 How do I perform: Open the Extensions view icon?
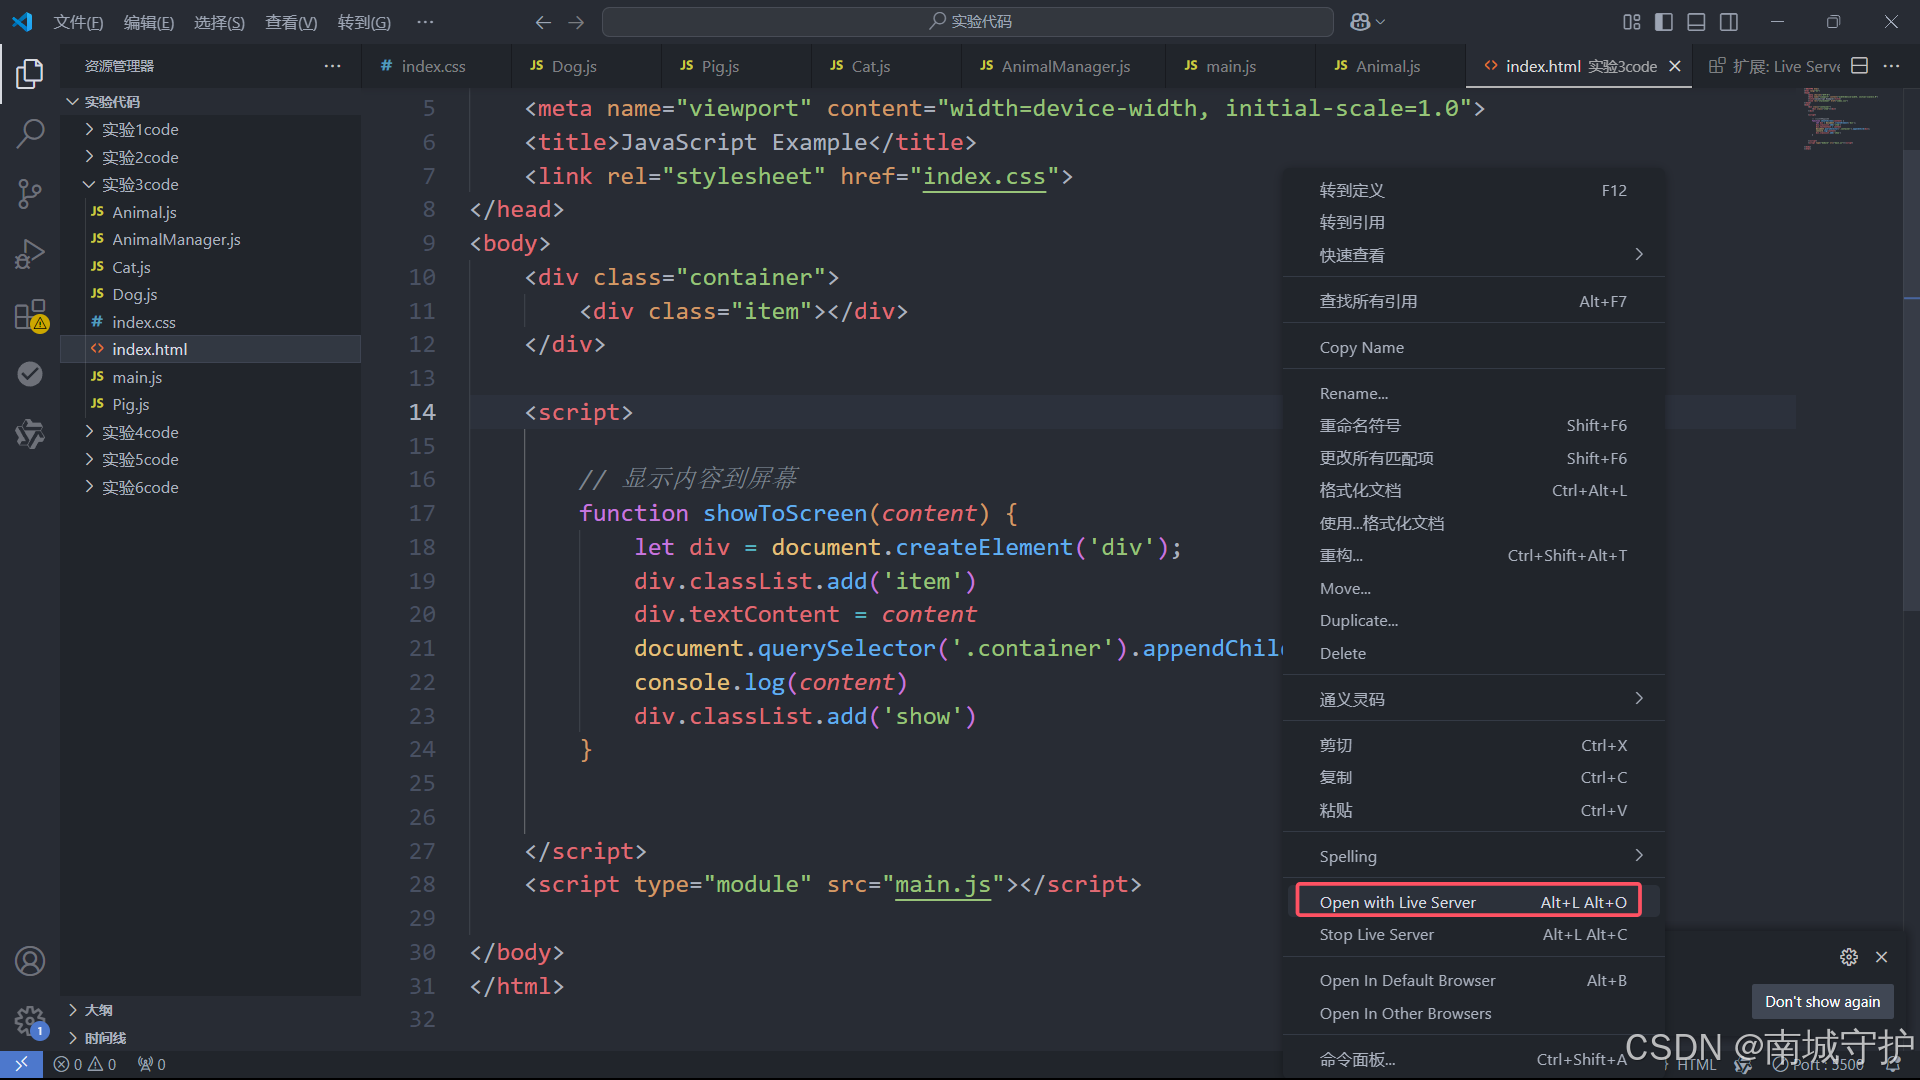(30, 315)
